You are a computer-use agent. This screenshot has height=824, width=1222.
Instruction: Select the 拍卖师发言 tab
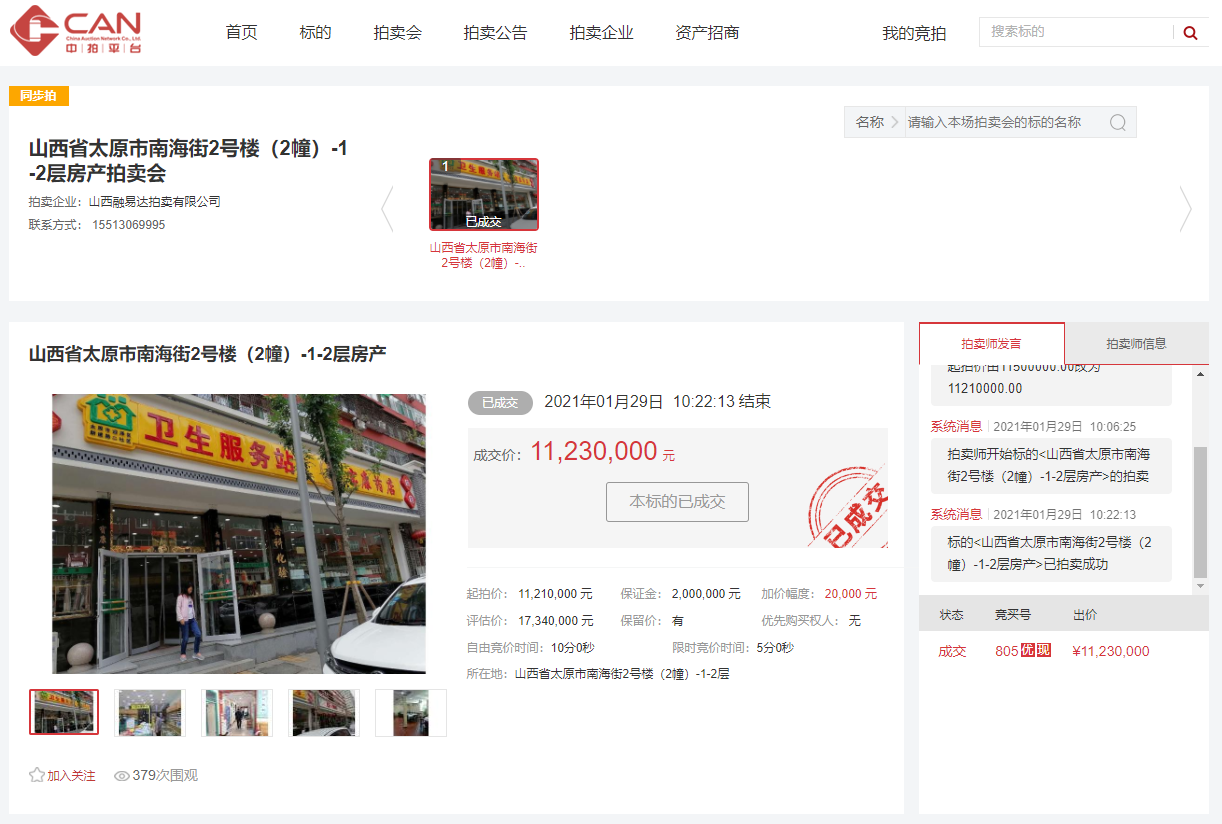pos(991,343)
